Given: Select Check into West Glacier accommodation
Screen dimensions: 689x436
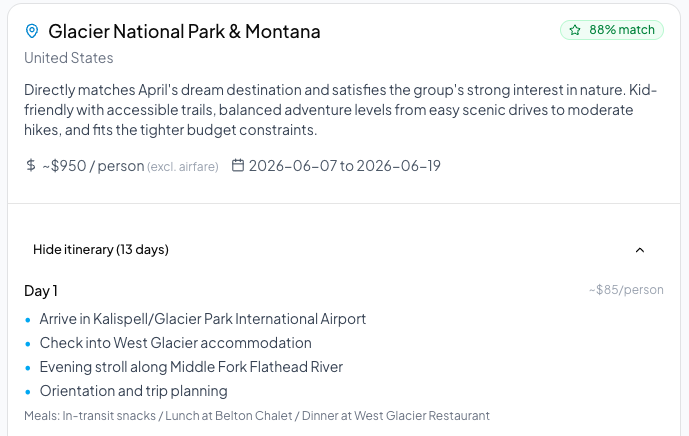Looking at the screenshot, I should click(175, 343).
